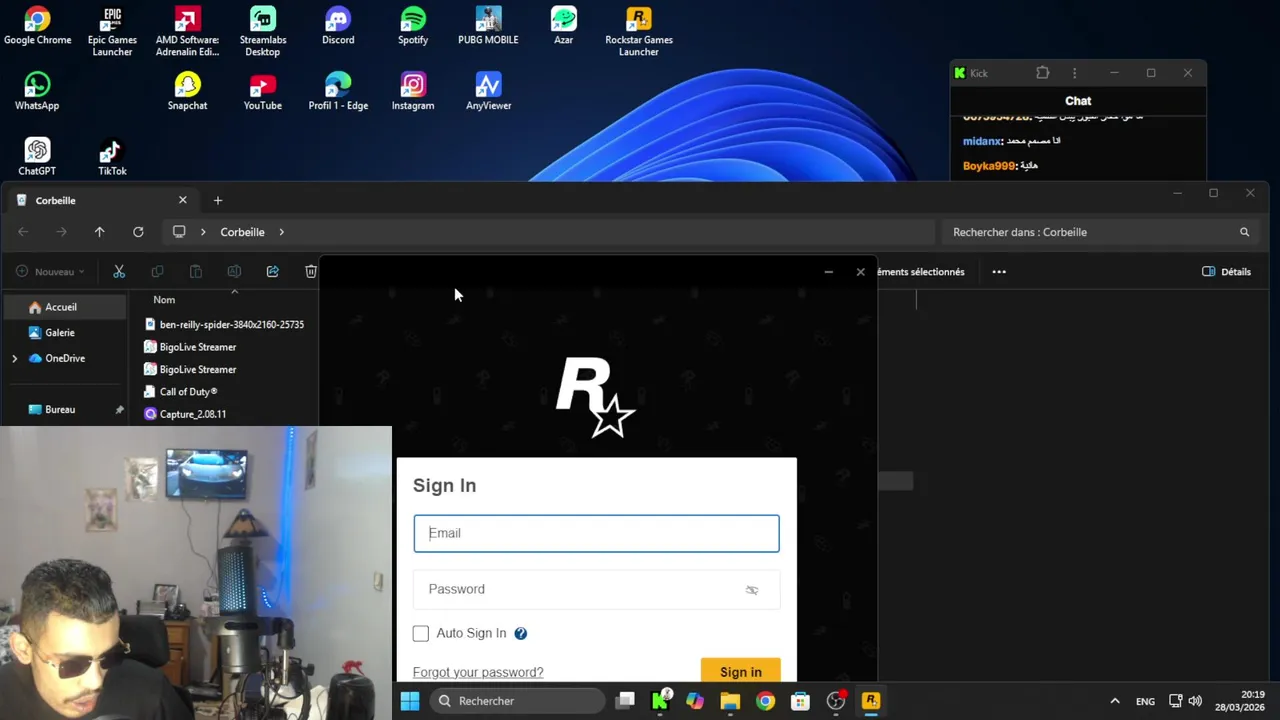Click the Rechercher dans : Corbeille search field
Image resolution: width=1280 pixels, height=720 pixels.
tap(1098, 232)
